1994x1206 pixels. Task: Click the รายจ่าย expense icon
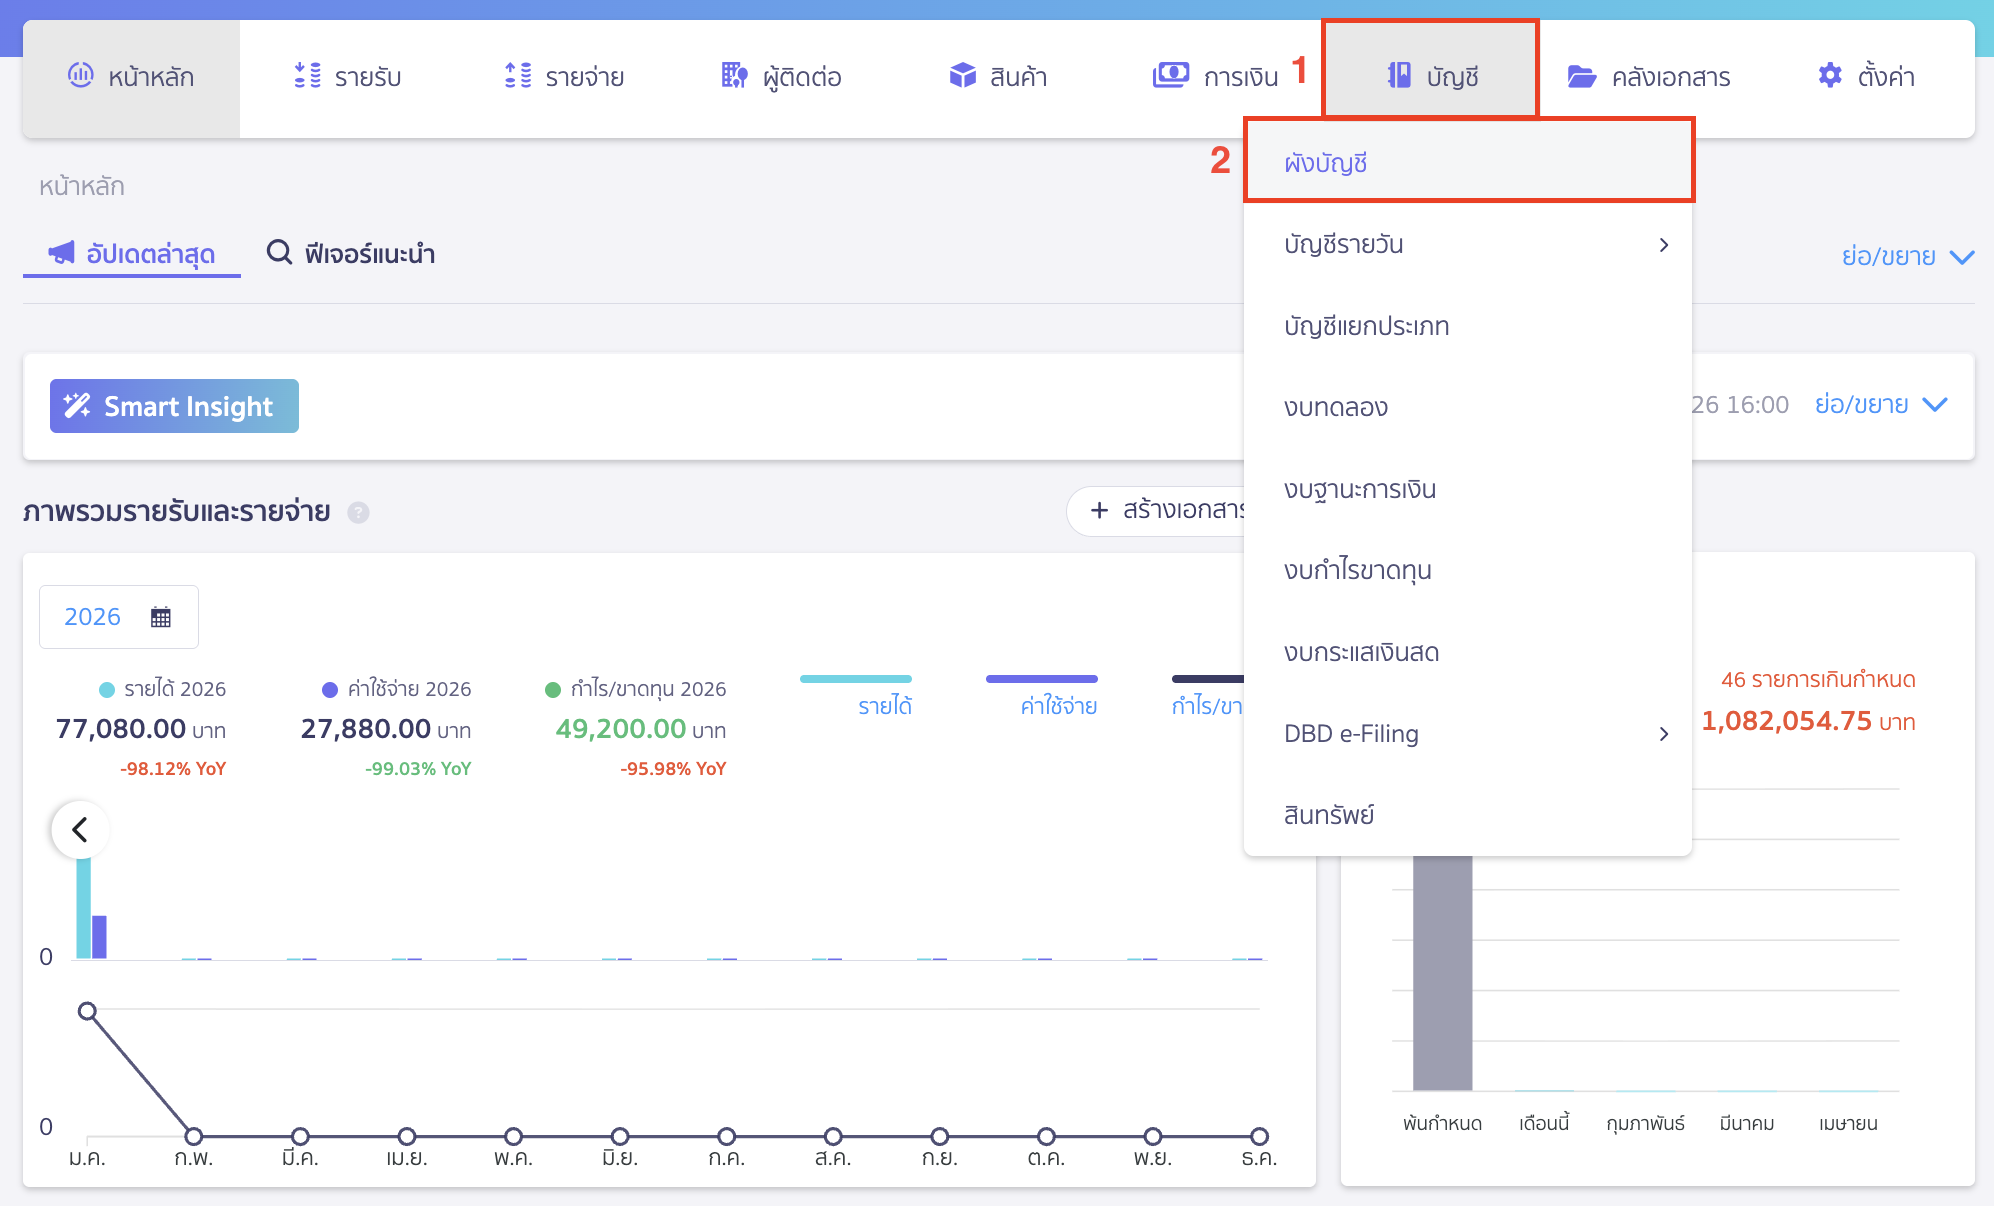pos(518,75)
